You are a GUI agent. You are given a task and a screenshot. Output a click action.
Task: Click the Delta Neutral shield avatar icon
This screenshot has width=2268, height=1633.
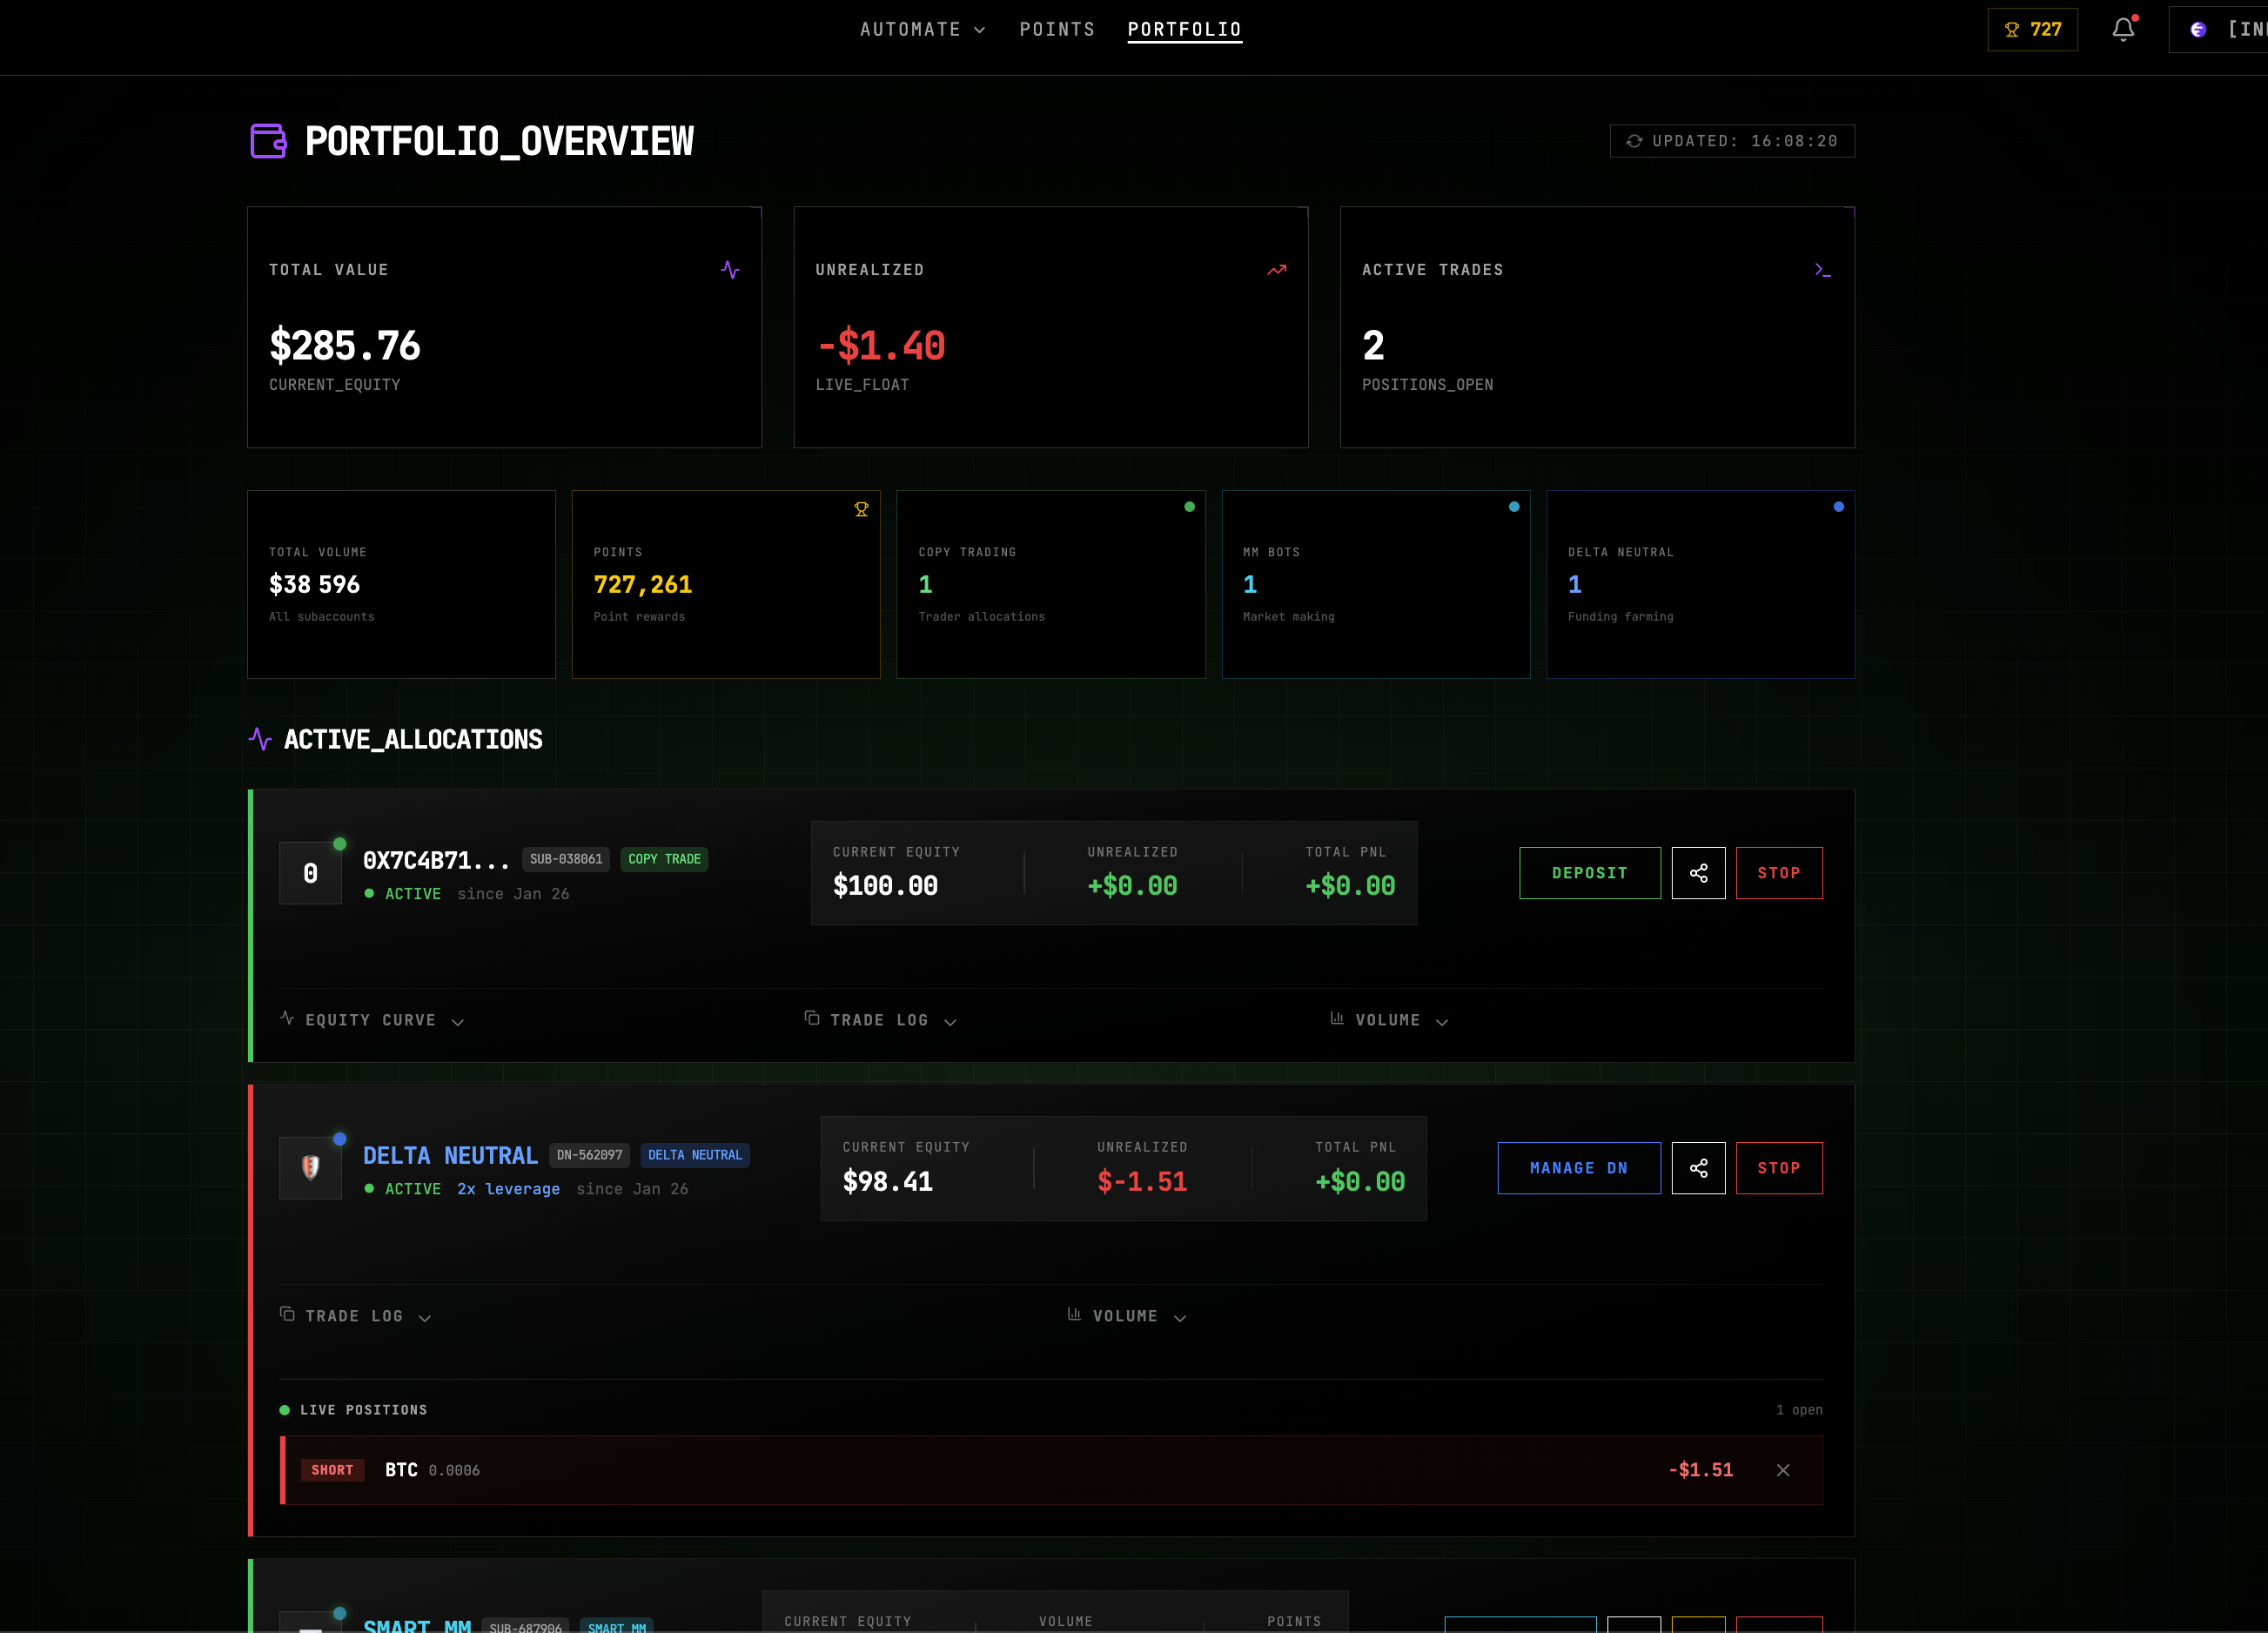pos(311,1168)
